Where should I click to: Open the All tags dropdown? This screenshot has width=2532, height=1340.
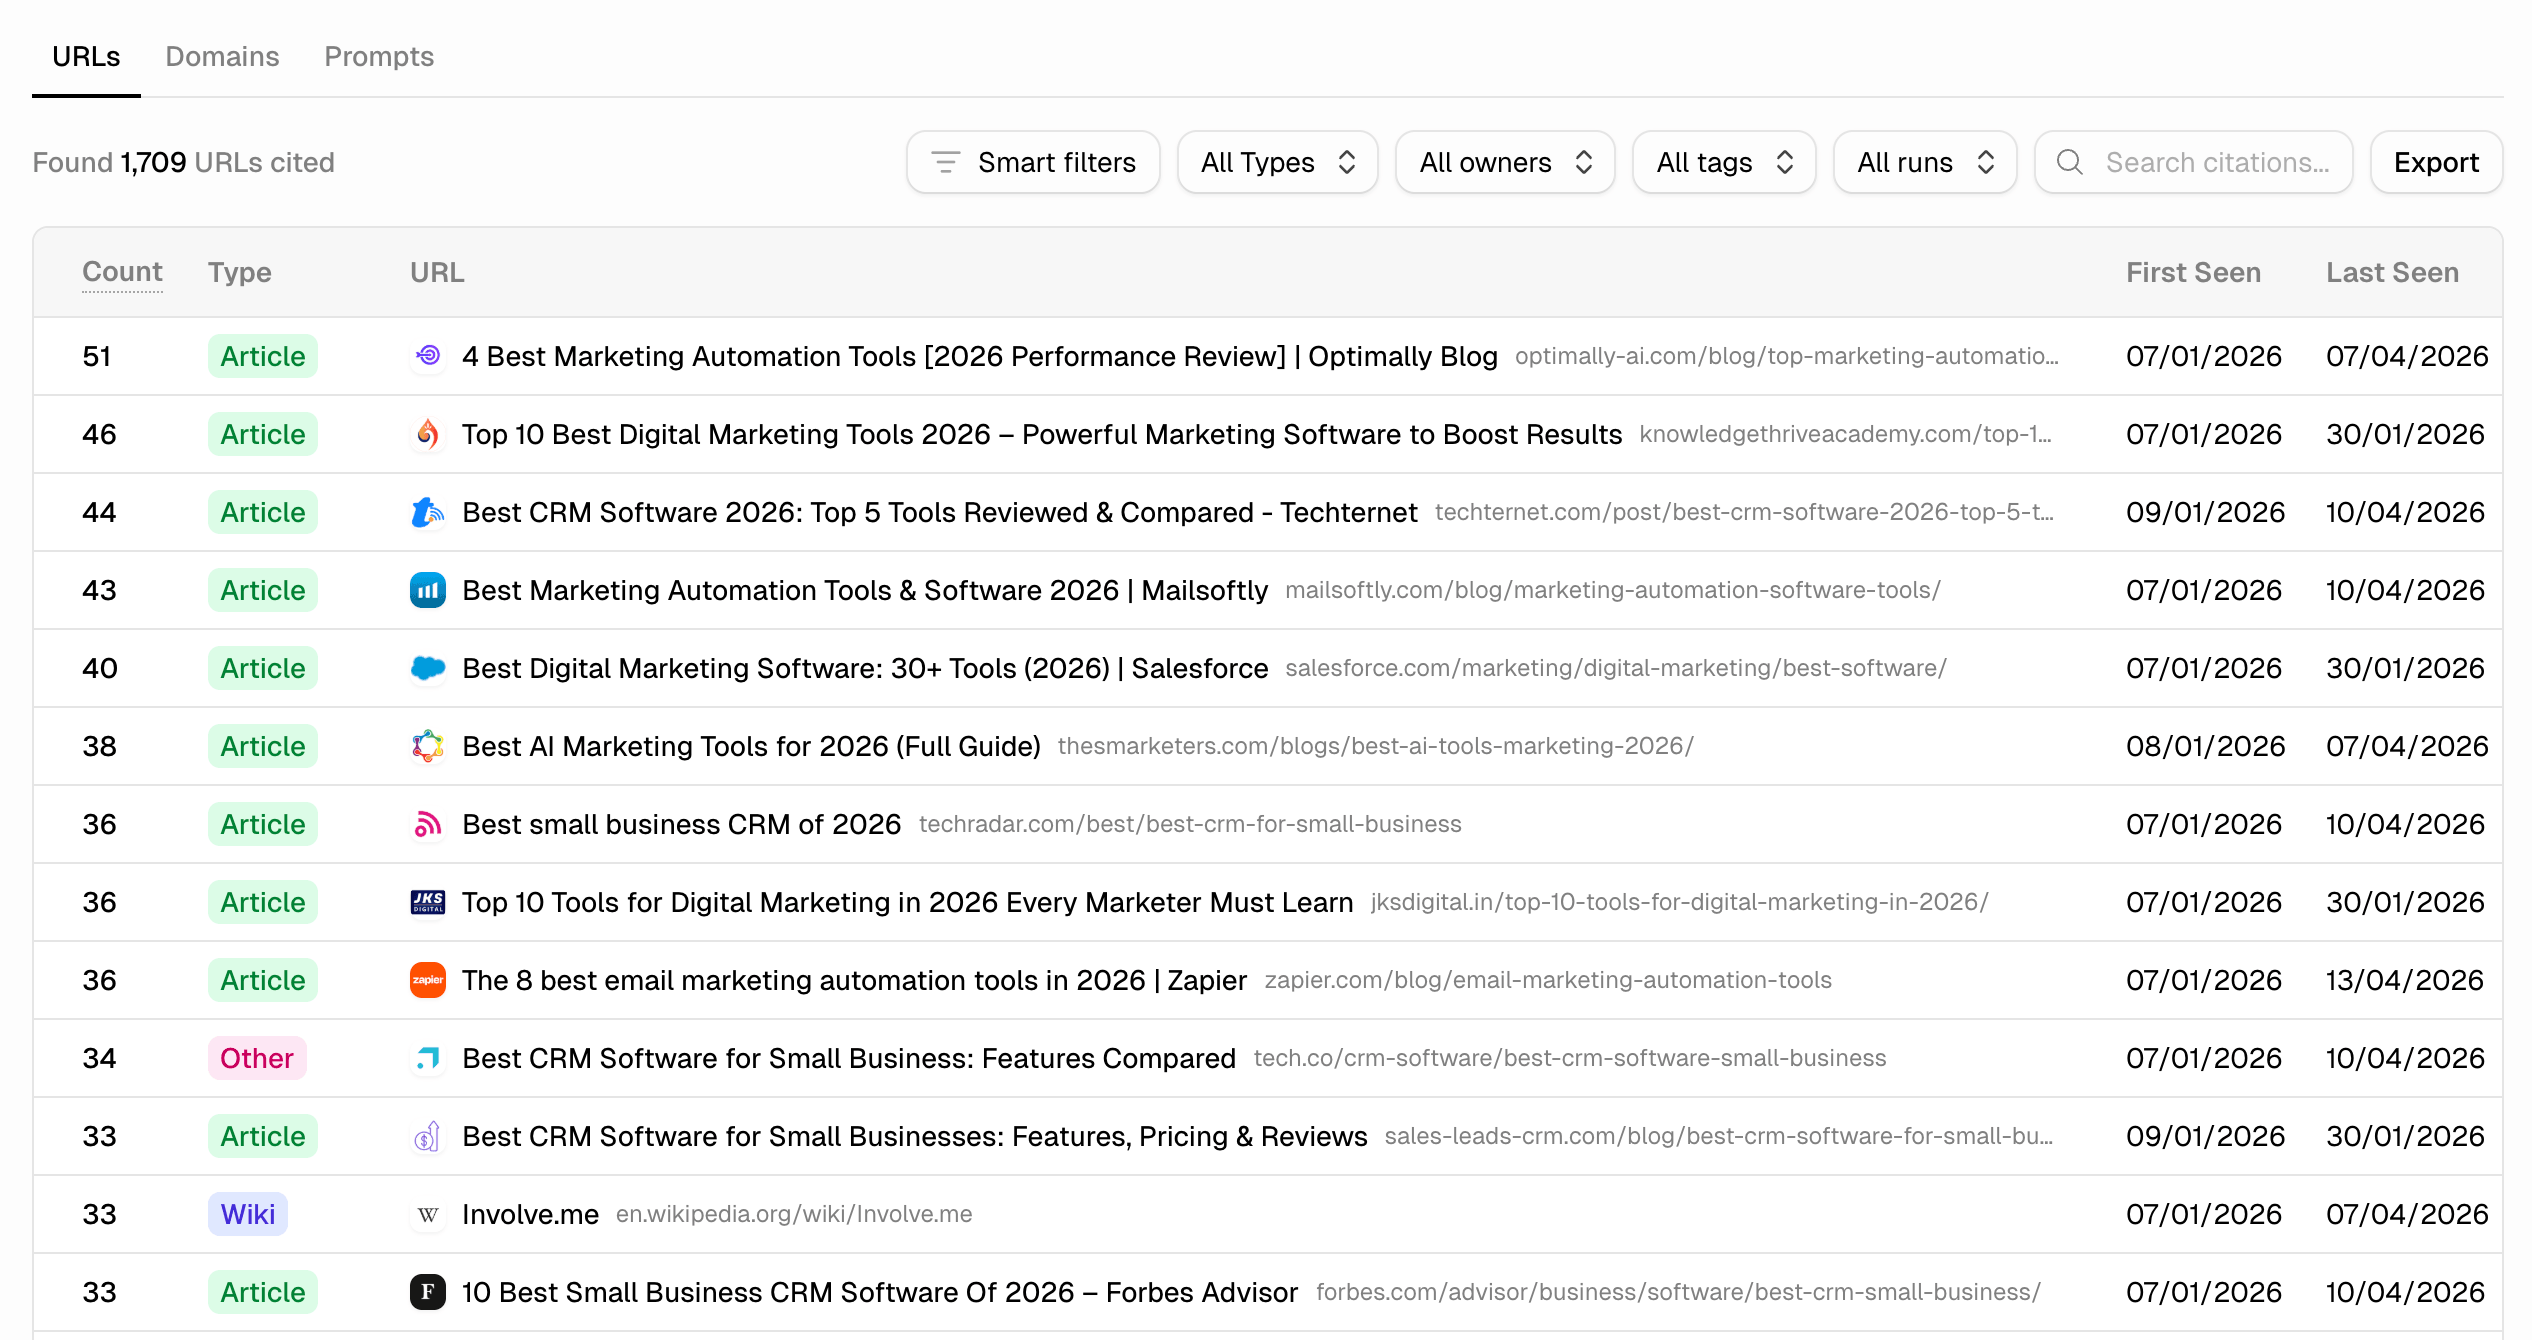point(1724,162)
